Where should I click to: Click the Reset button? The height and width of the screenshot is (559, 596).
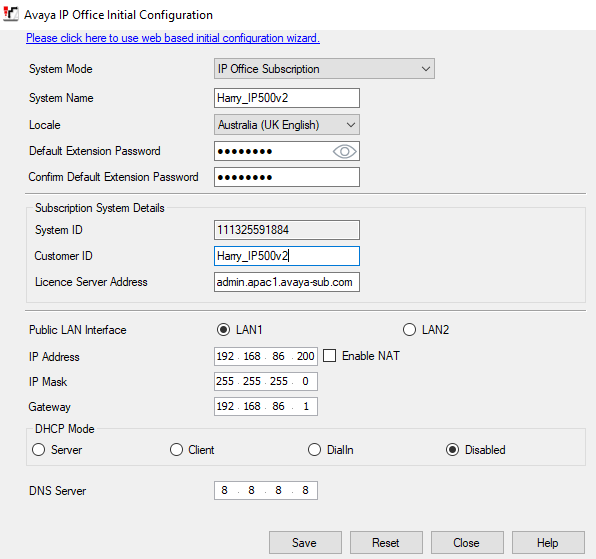tap(386, 543)
